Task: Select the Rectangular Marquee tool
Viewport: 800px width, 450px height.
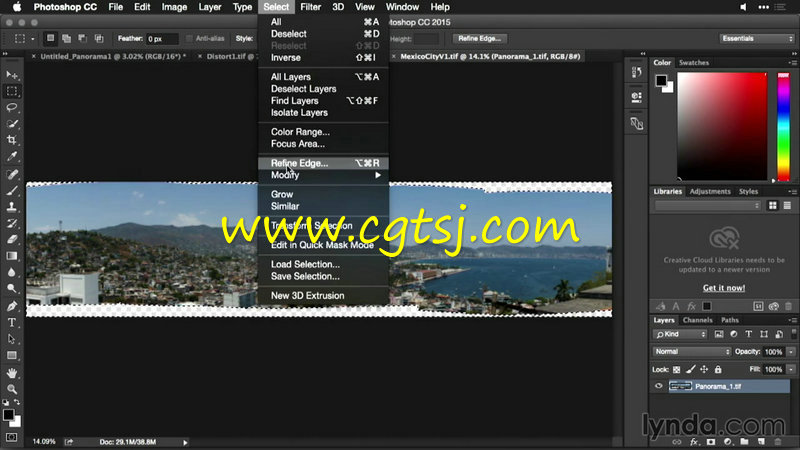Action: tap(12, 91)
